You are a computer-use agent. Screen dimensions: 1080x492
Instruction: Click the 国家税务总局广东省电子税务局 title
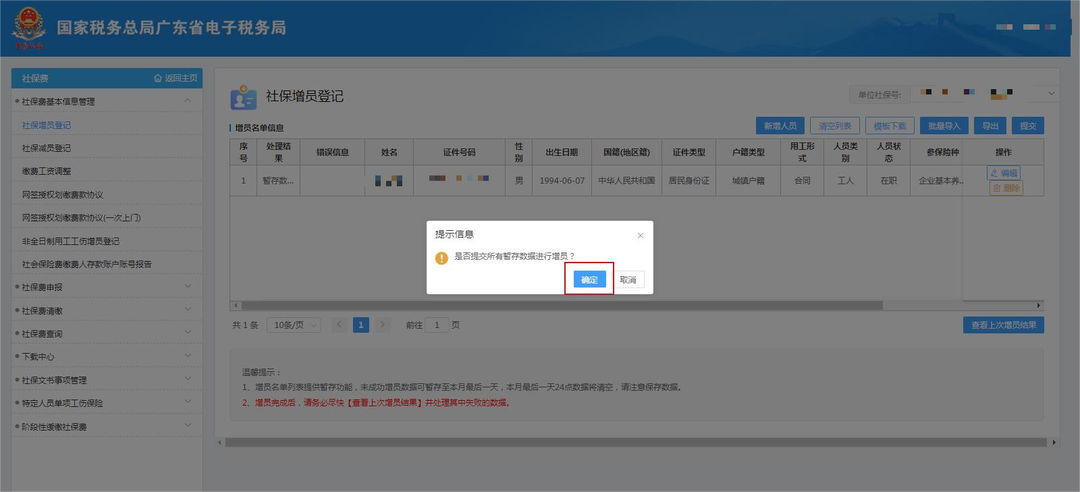tap(171, 28)
